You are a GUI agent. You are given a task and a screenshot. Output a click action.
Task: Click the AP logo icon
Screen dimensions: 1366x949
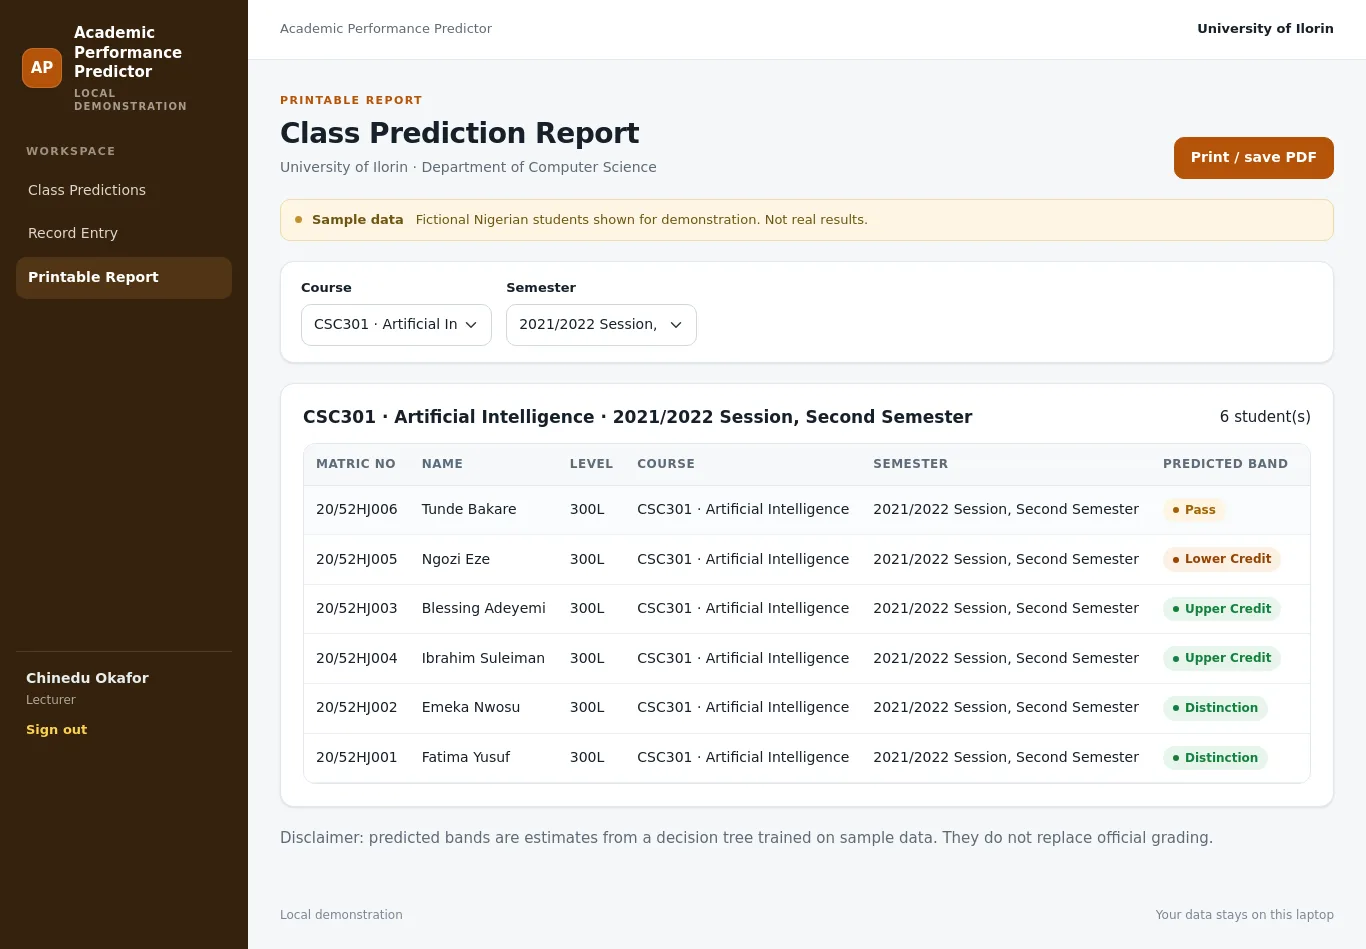pos(42,68)
